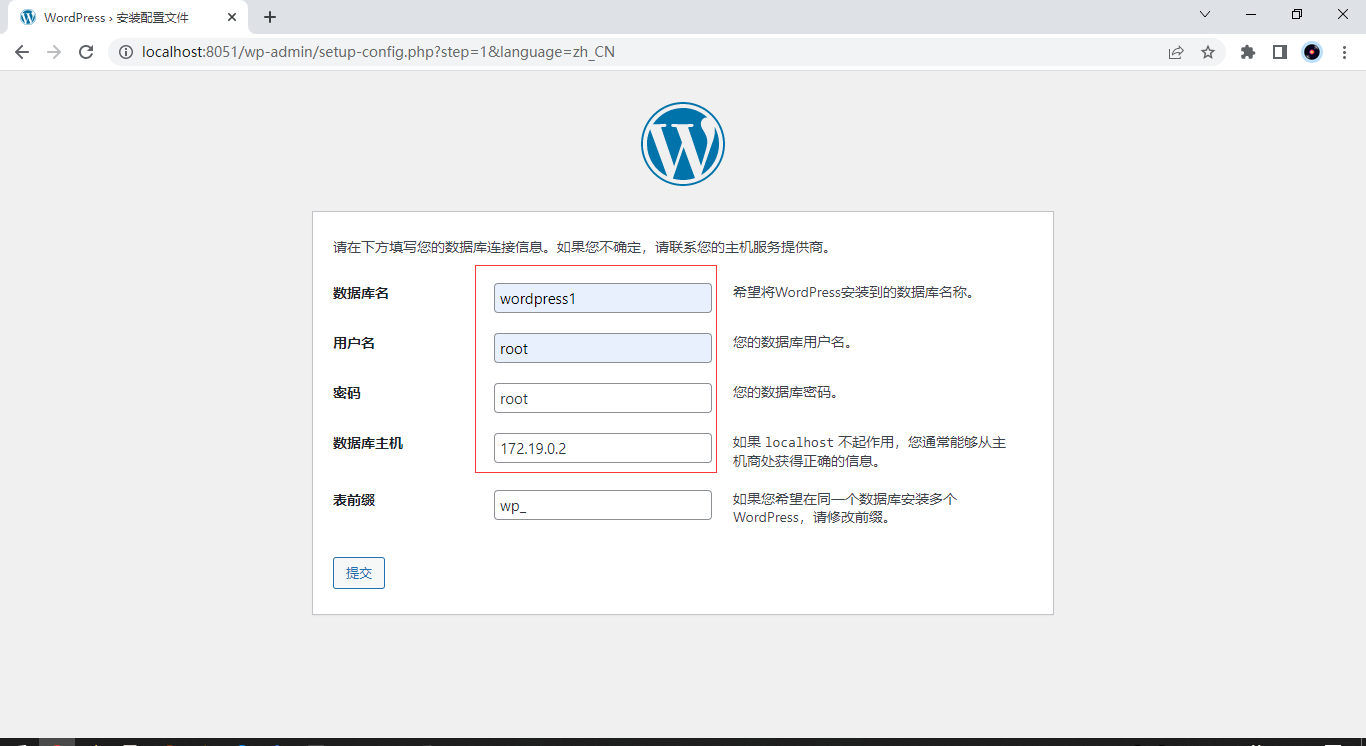Select the WordPress 安装配置文件 tab

click(128, 17)
